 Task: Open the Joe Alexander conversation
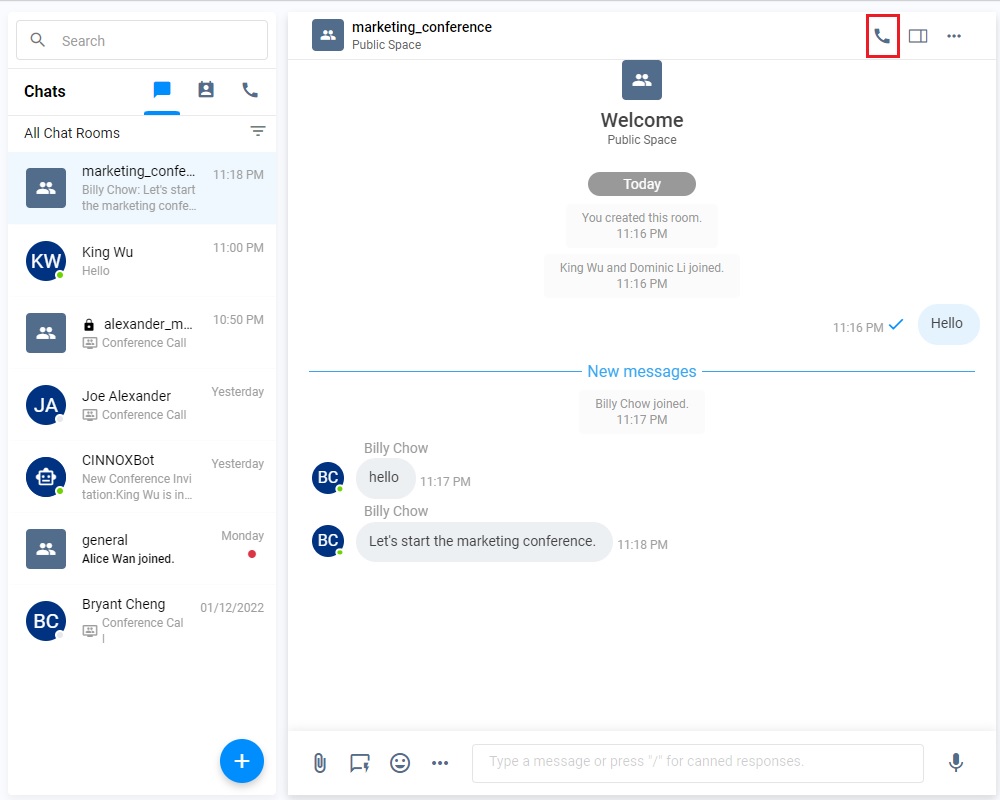click(x=142, y=404)
